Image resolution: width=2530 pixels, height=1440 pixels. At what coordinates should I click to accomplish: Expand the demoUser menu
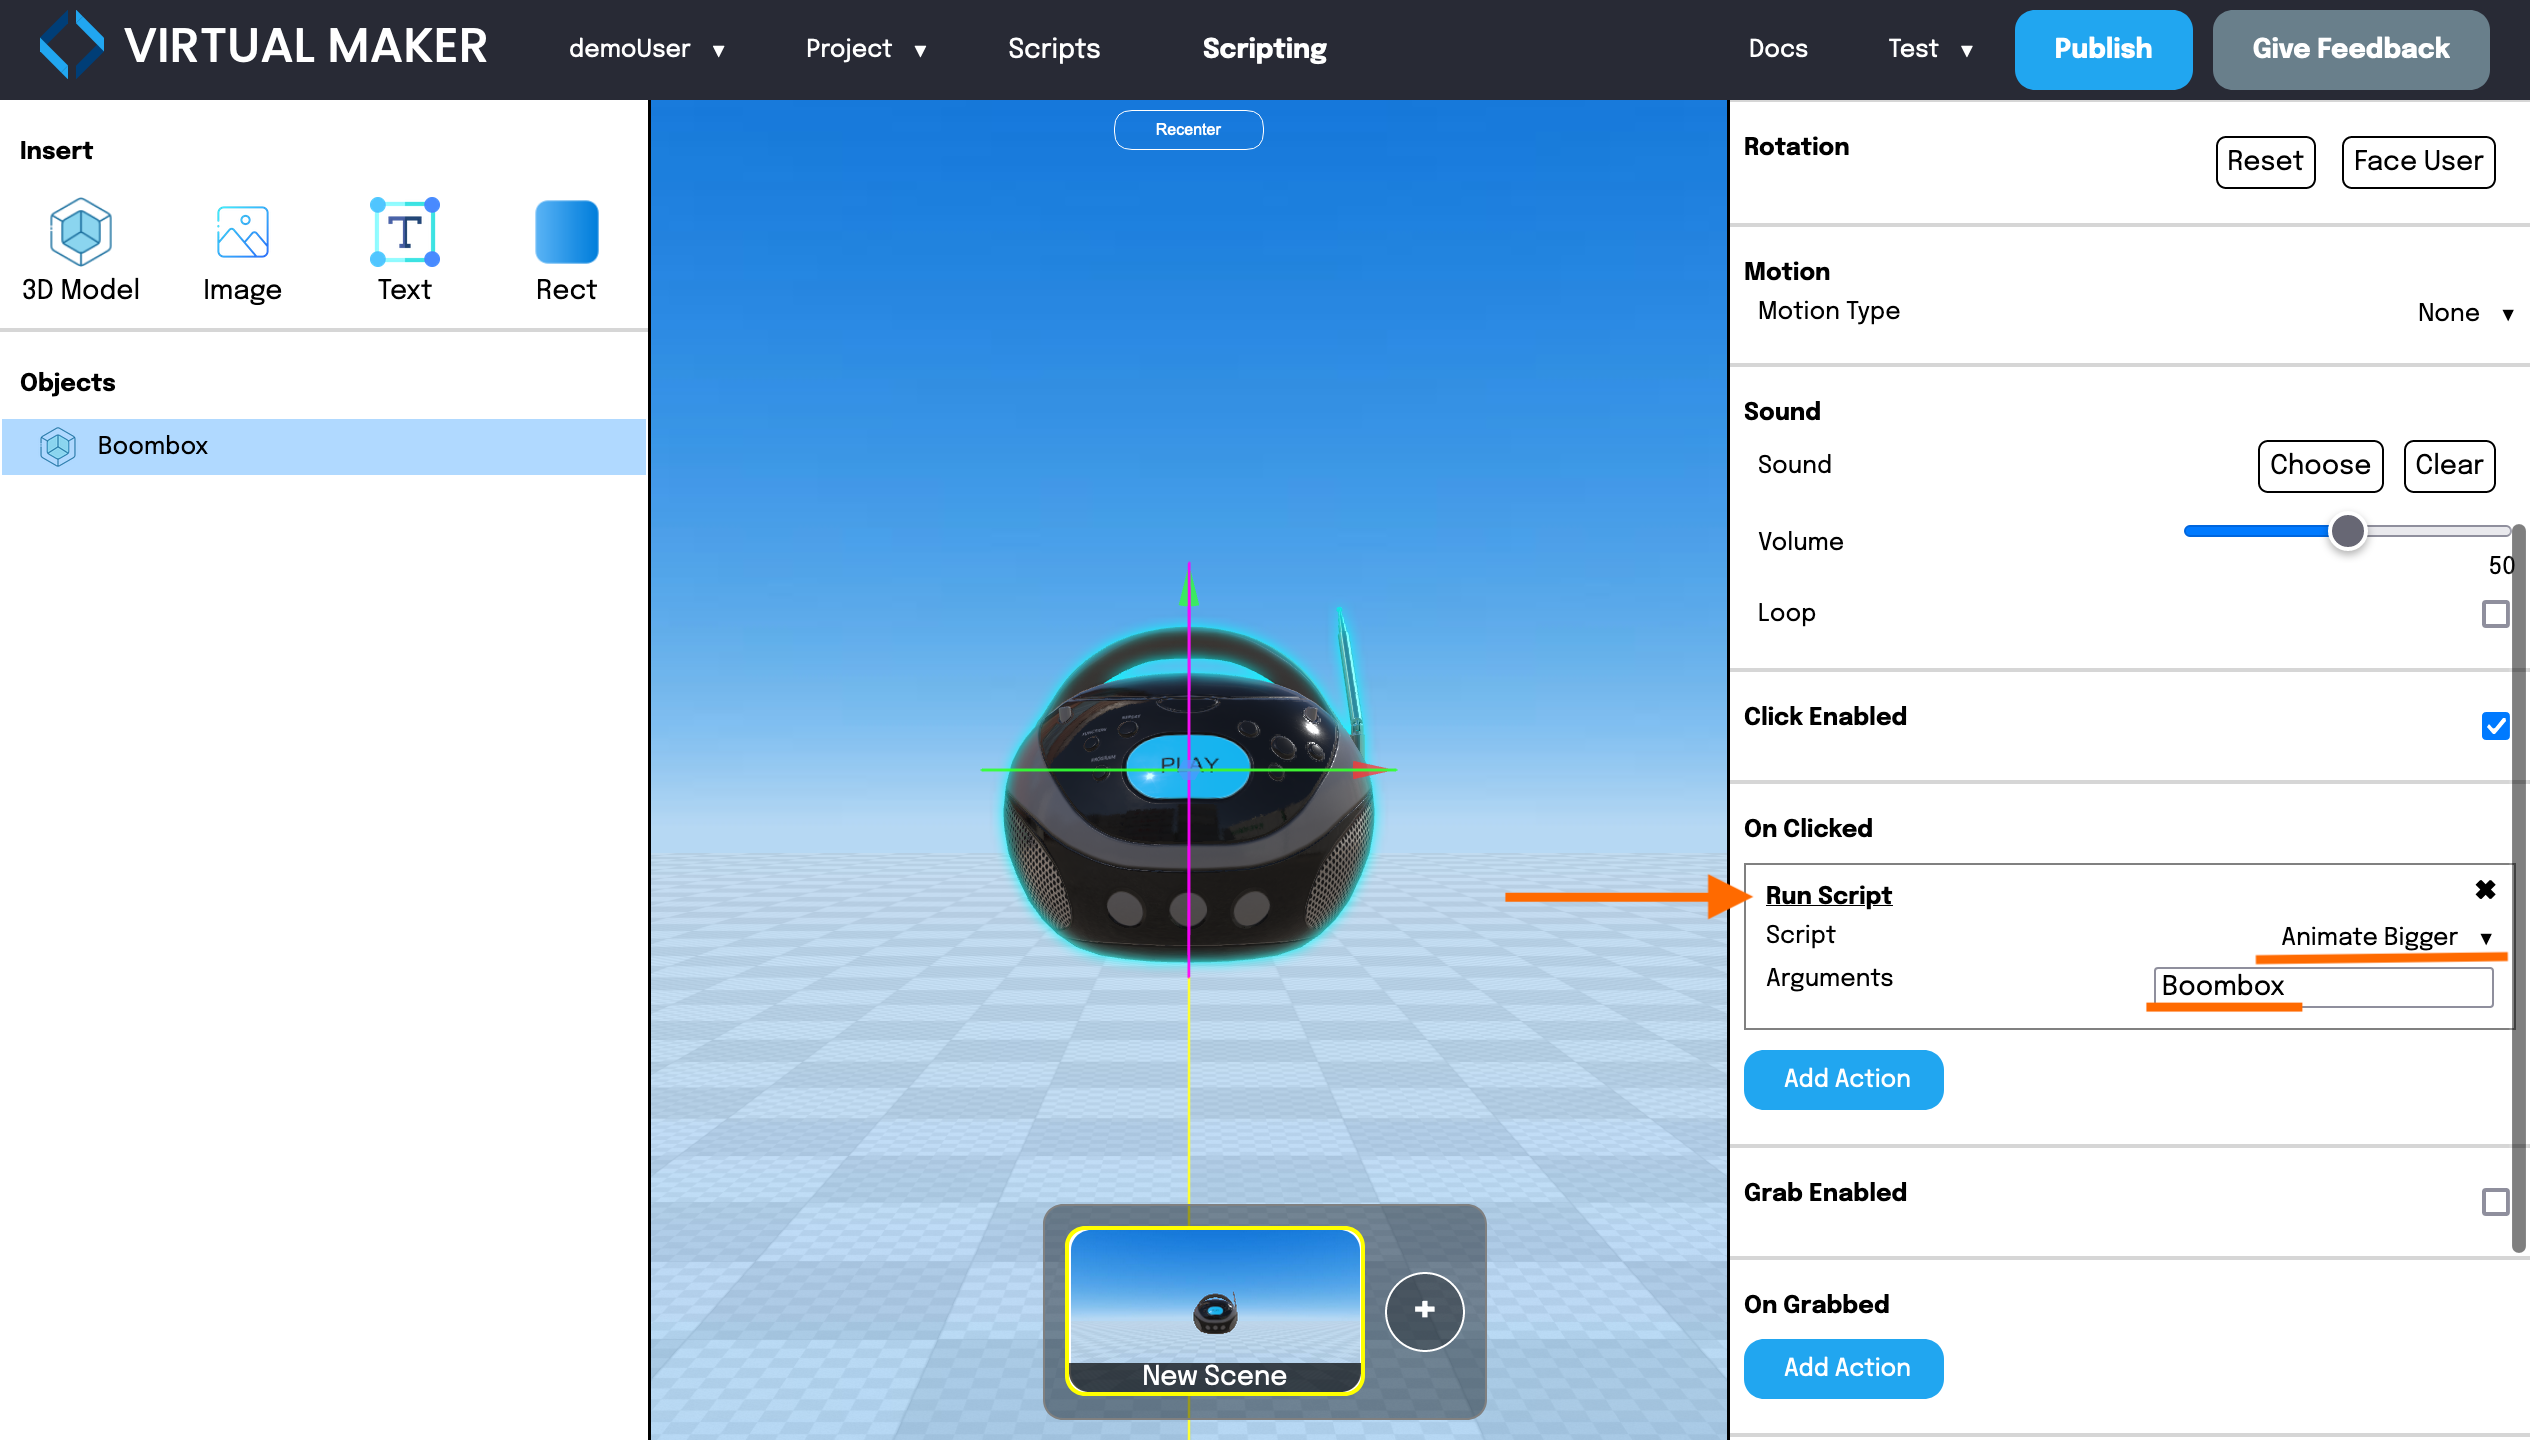pos(646,48)
